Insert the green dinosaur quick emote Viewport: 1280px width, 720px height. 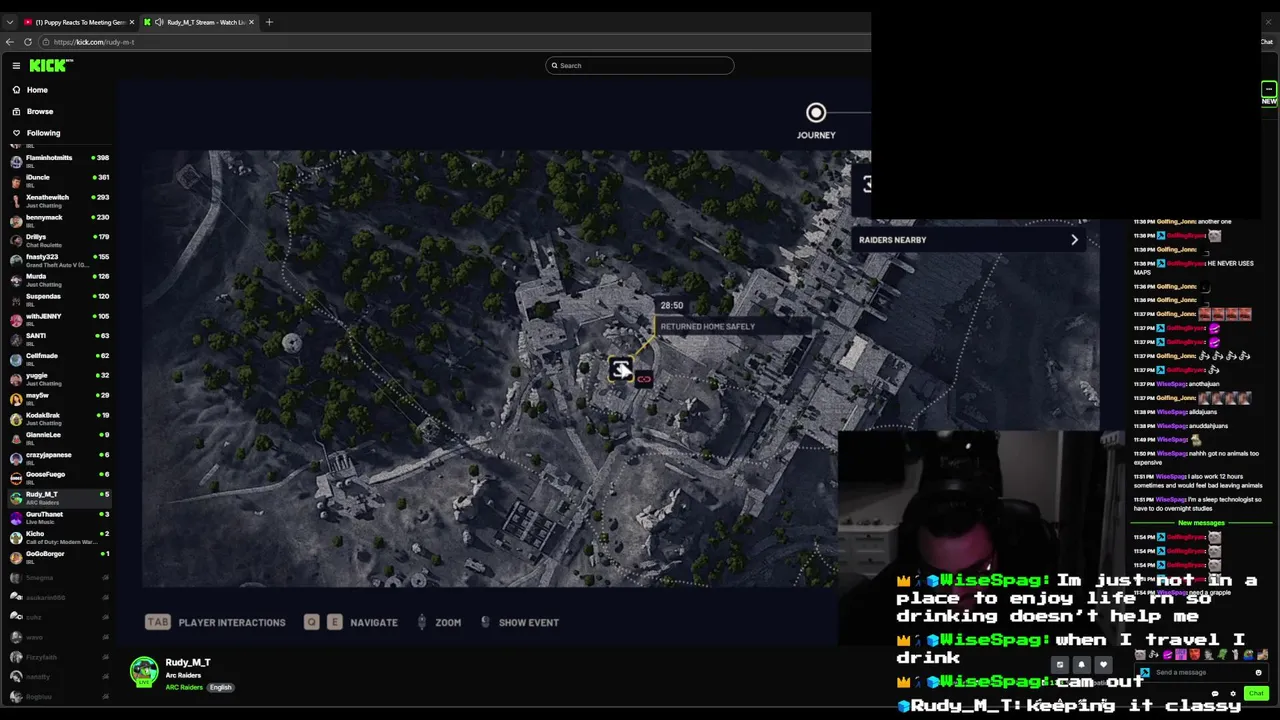[1222, 654]
